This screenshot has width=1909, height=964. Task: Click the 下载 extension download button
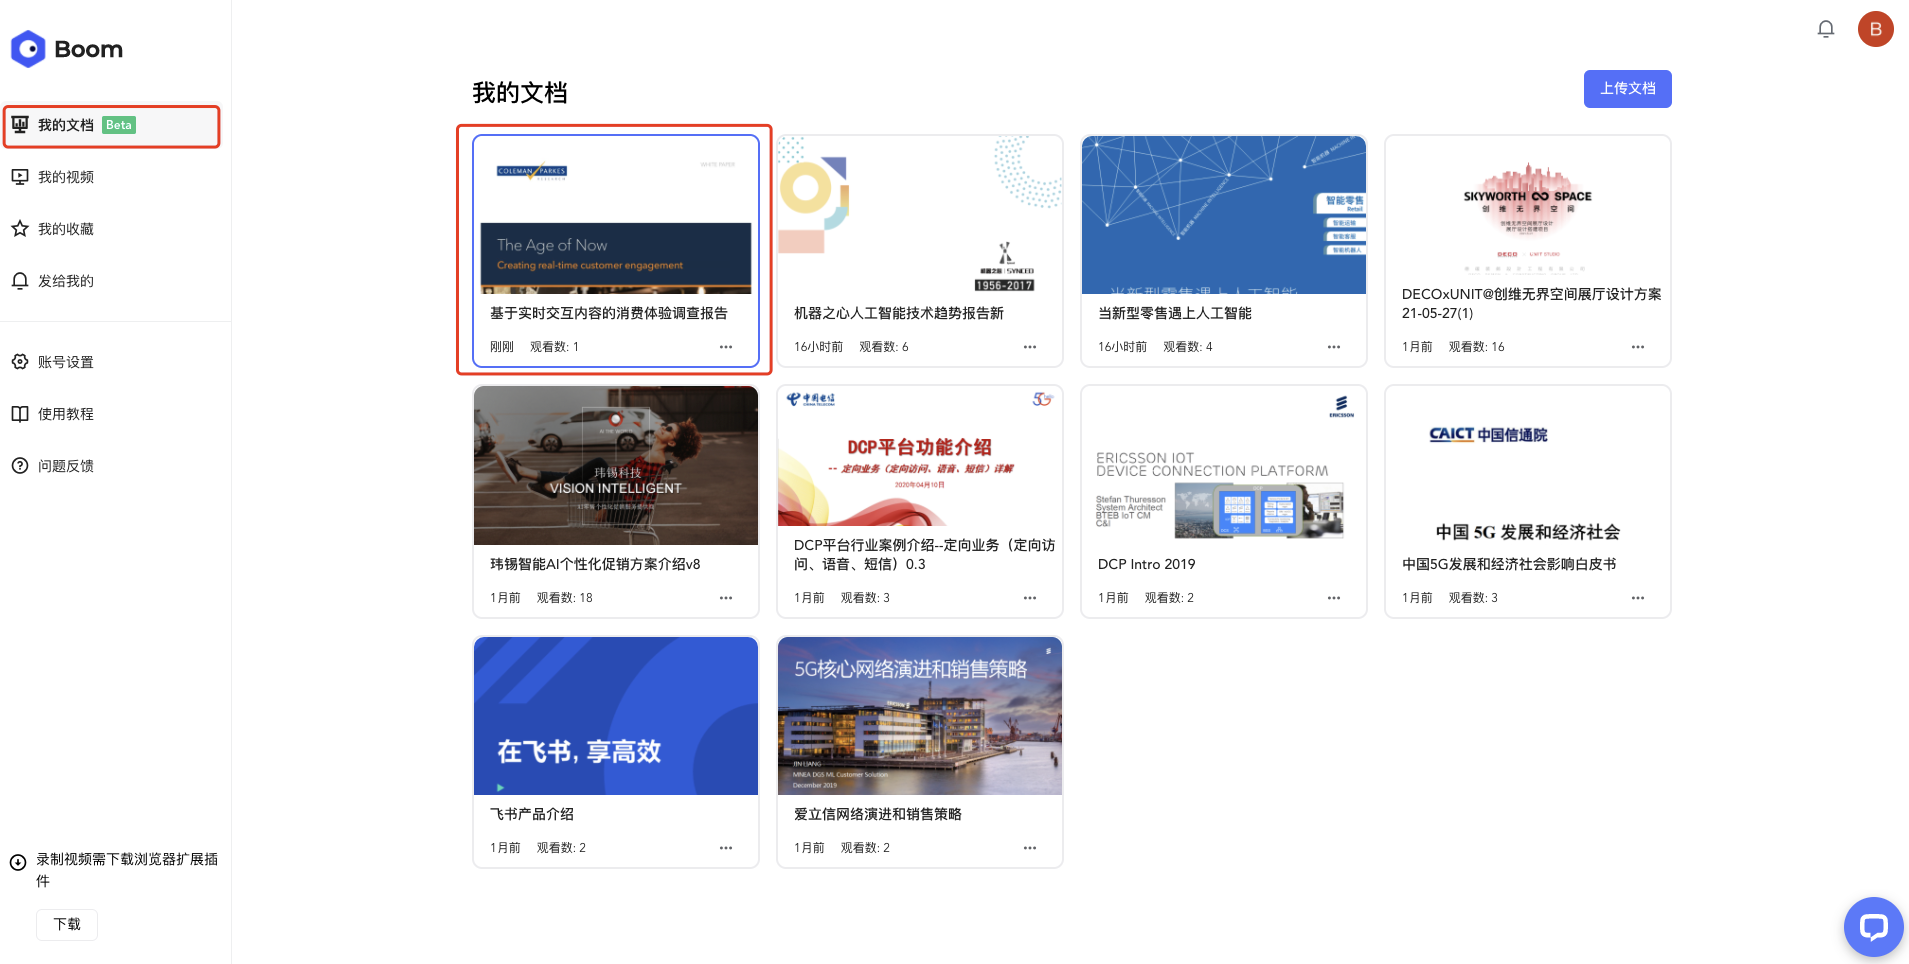(x=67, y=924)
